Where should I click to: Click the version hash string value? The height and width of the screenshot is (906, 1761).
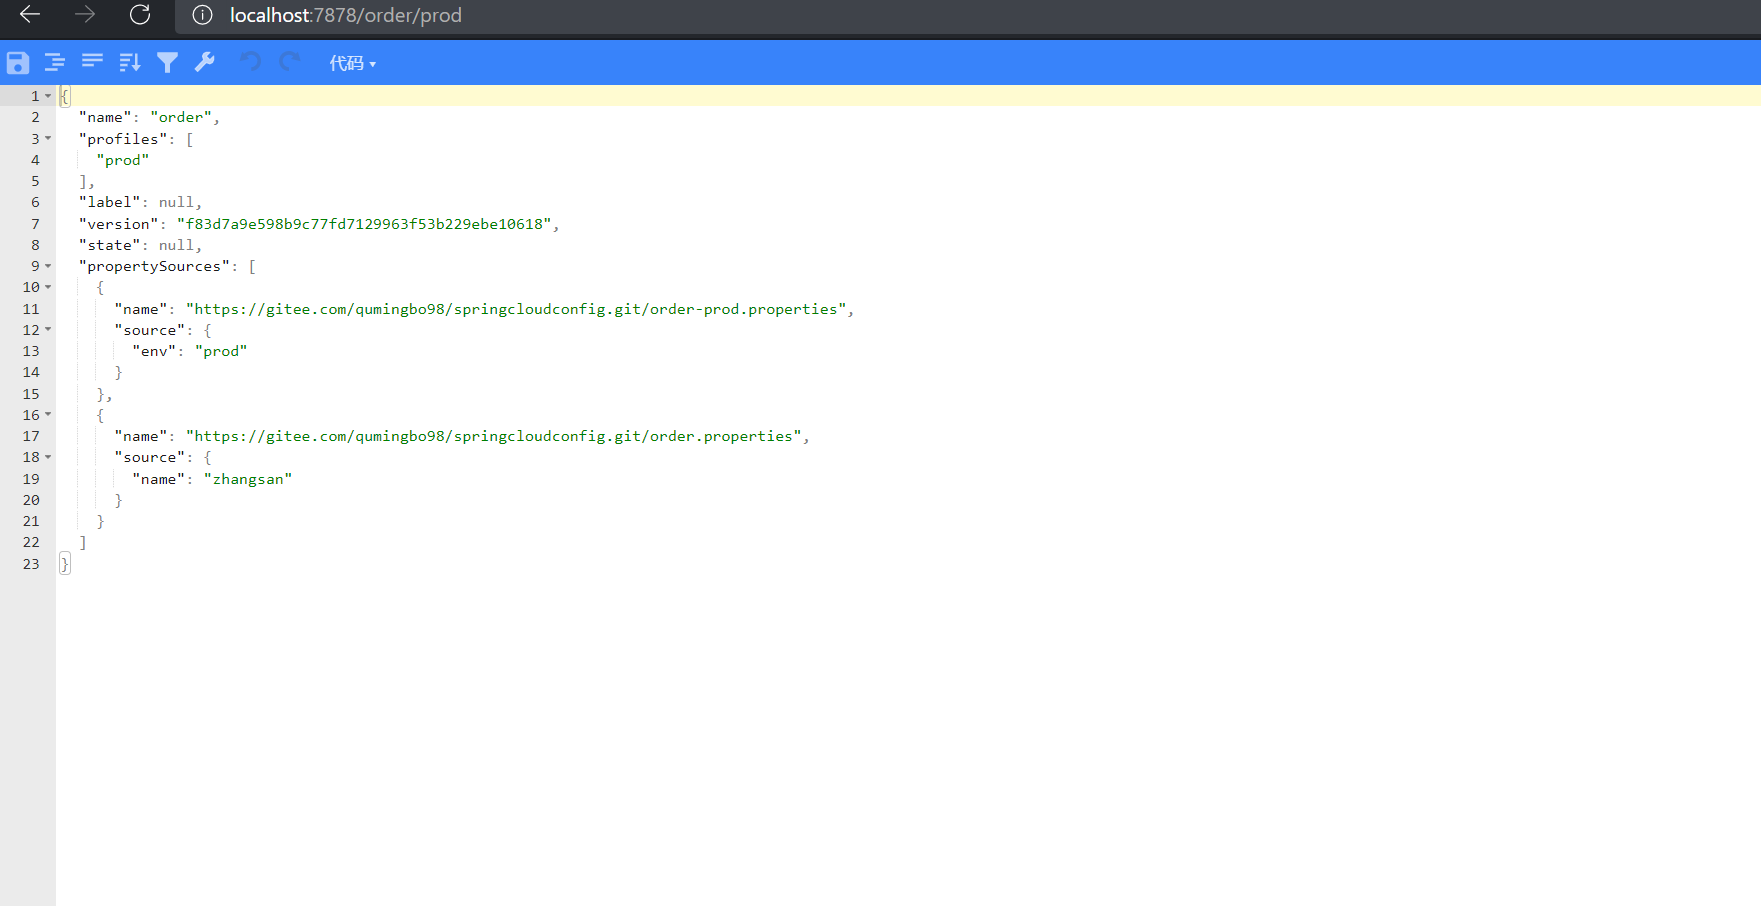pyautogui.click(x=364, y=224)
